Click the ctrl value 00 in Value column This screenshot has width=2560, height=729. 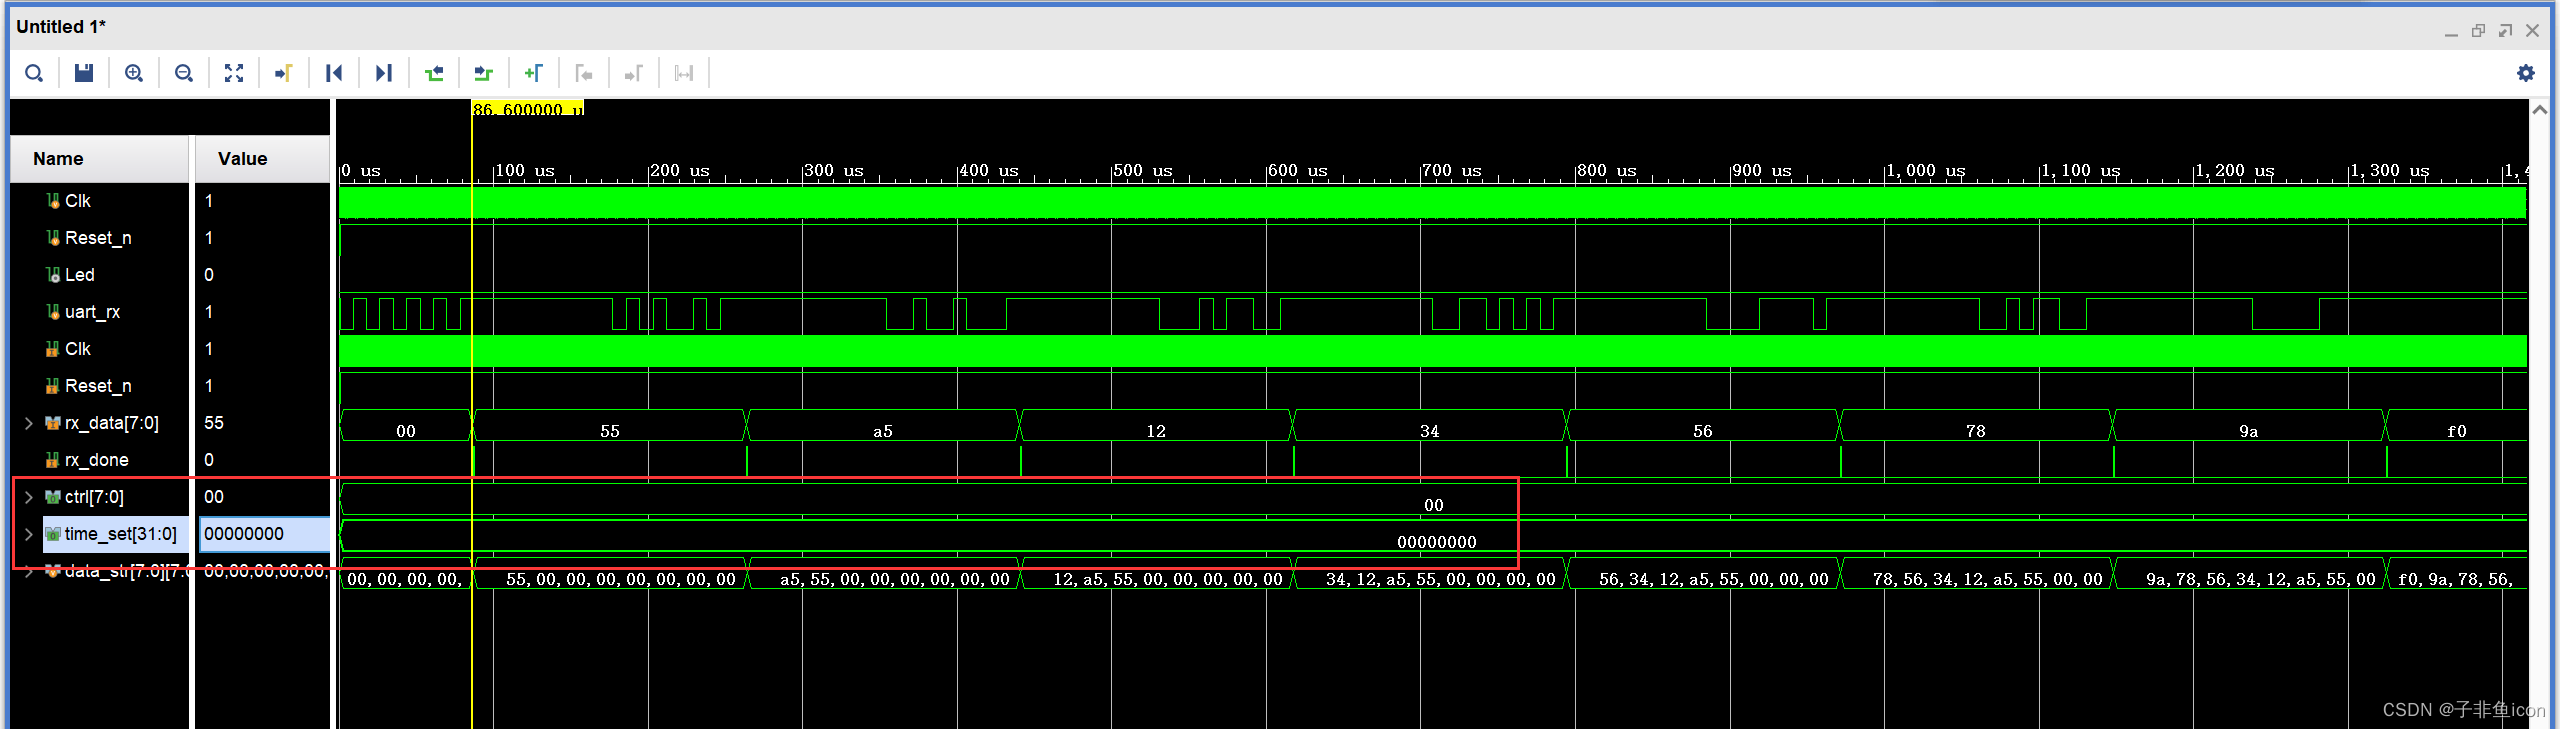click(214, 497)
